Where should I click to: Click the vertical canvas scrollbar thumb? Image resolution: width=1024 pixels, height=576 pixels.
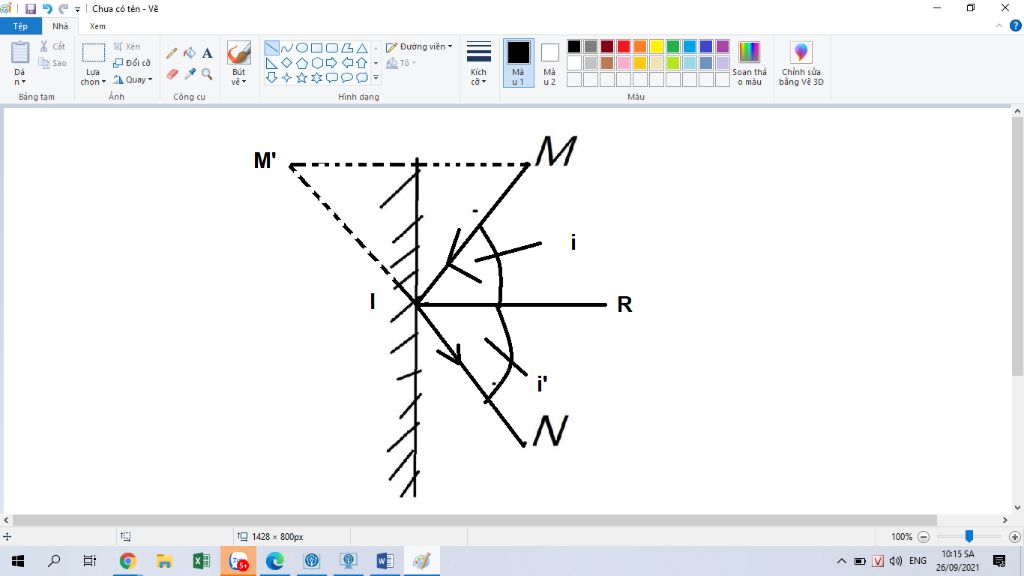click(1017, 247)
